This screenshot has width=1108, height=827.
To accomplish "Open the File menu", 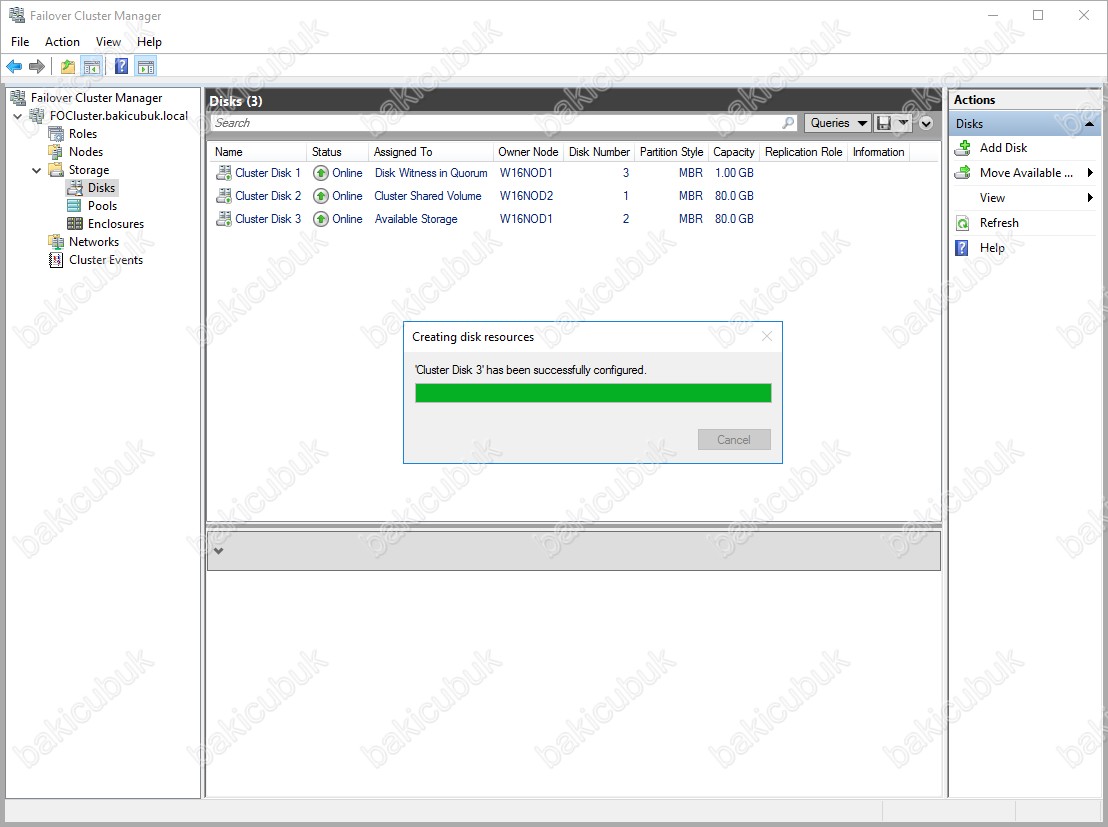I will click(20, 42).
